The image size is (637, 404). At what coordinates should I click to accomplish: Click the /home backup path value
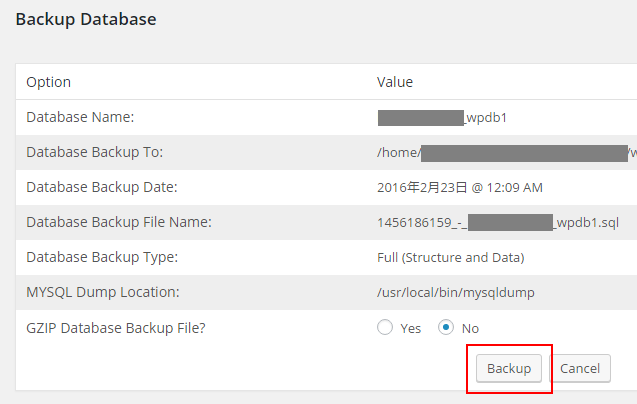tap(398, 152)
